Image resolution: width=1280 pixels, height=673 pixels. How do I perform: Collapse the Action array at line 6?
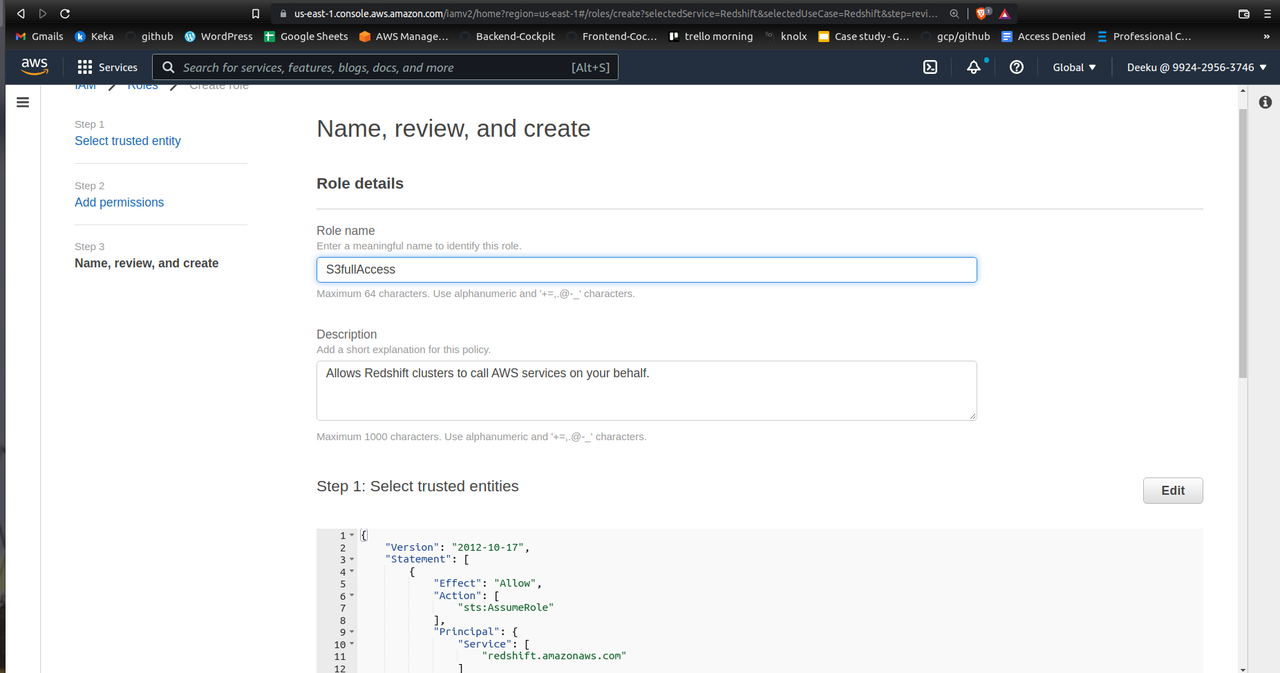click(x=351, y=596)
